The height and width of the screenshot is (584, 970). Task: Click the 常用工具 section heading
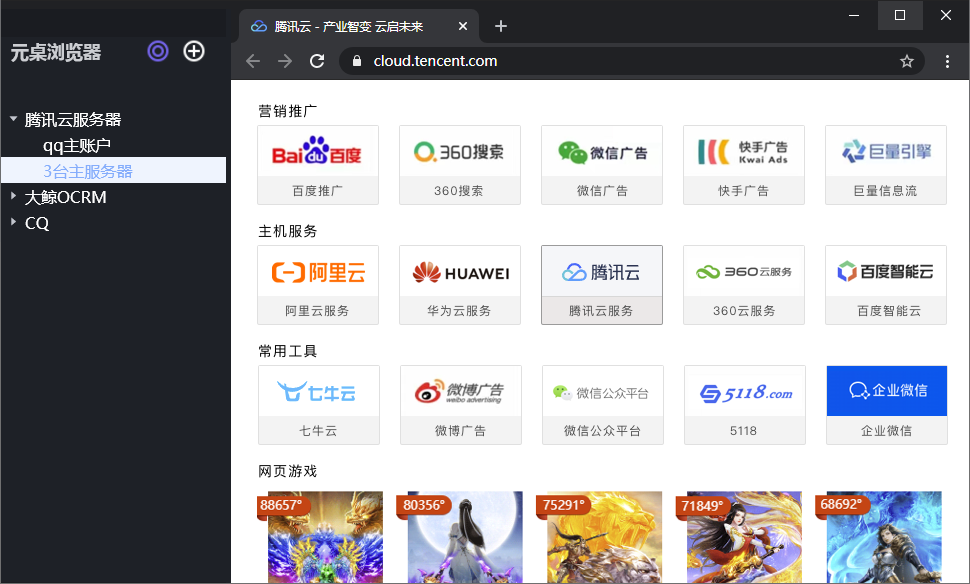[288, 351]
